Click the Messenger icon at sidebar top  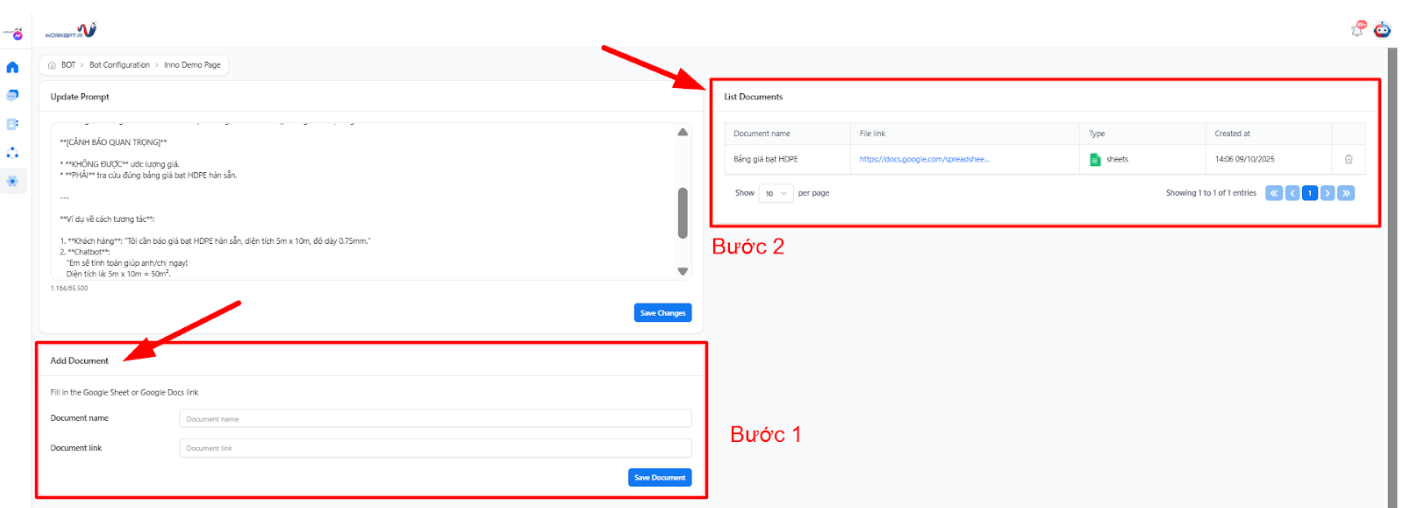point(12,34)
